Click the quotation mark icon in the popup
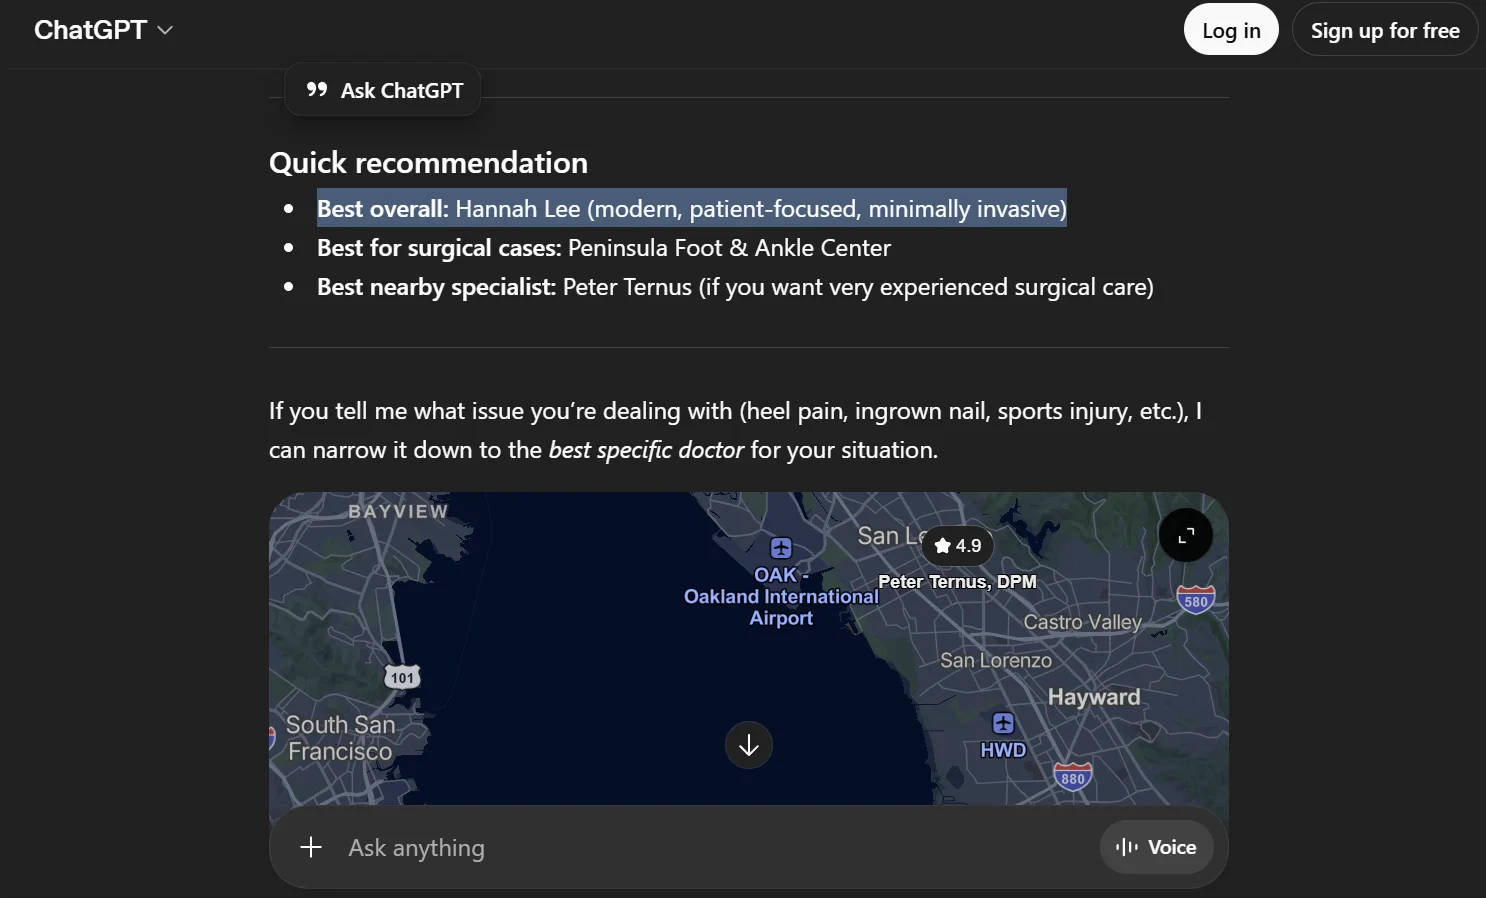The image size is (1486, 898). tap(317, 90)
